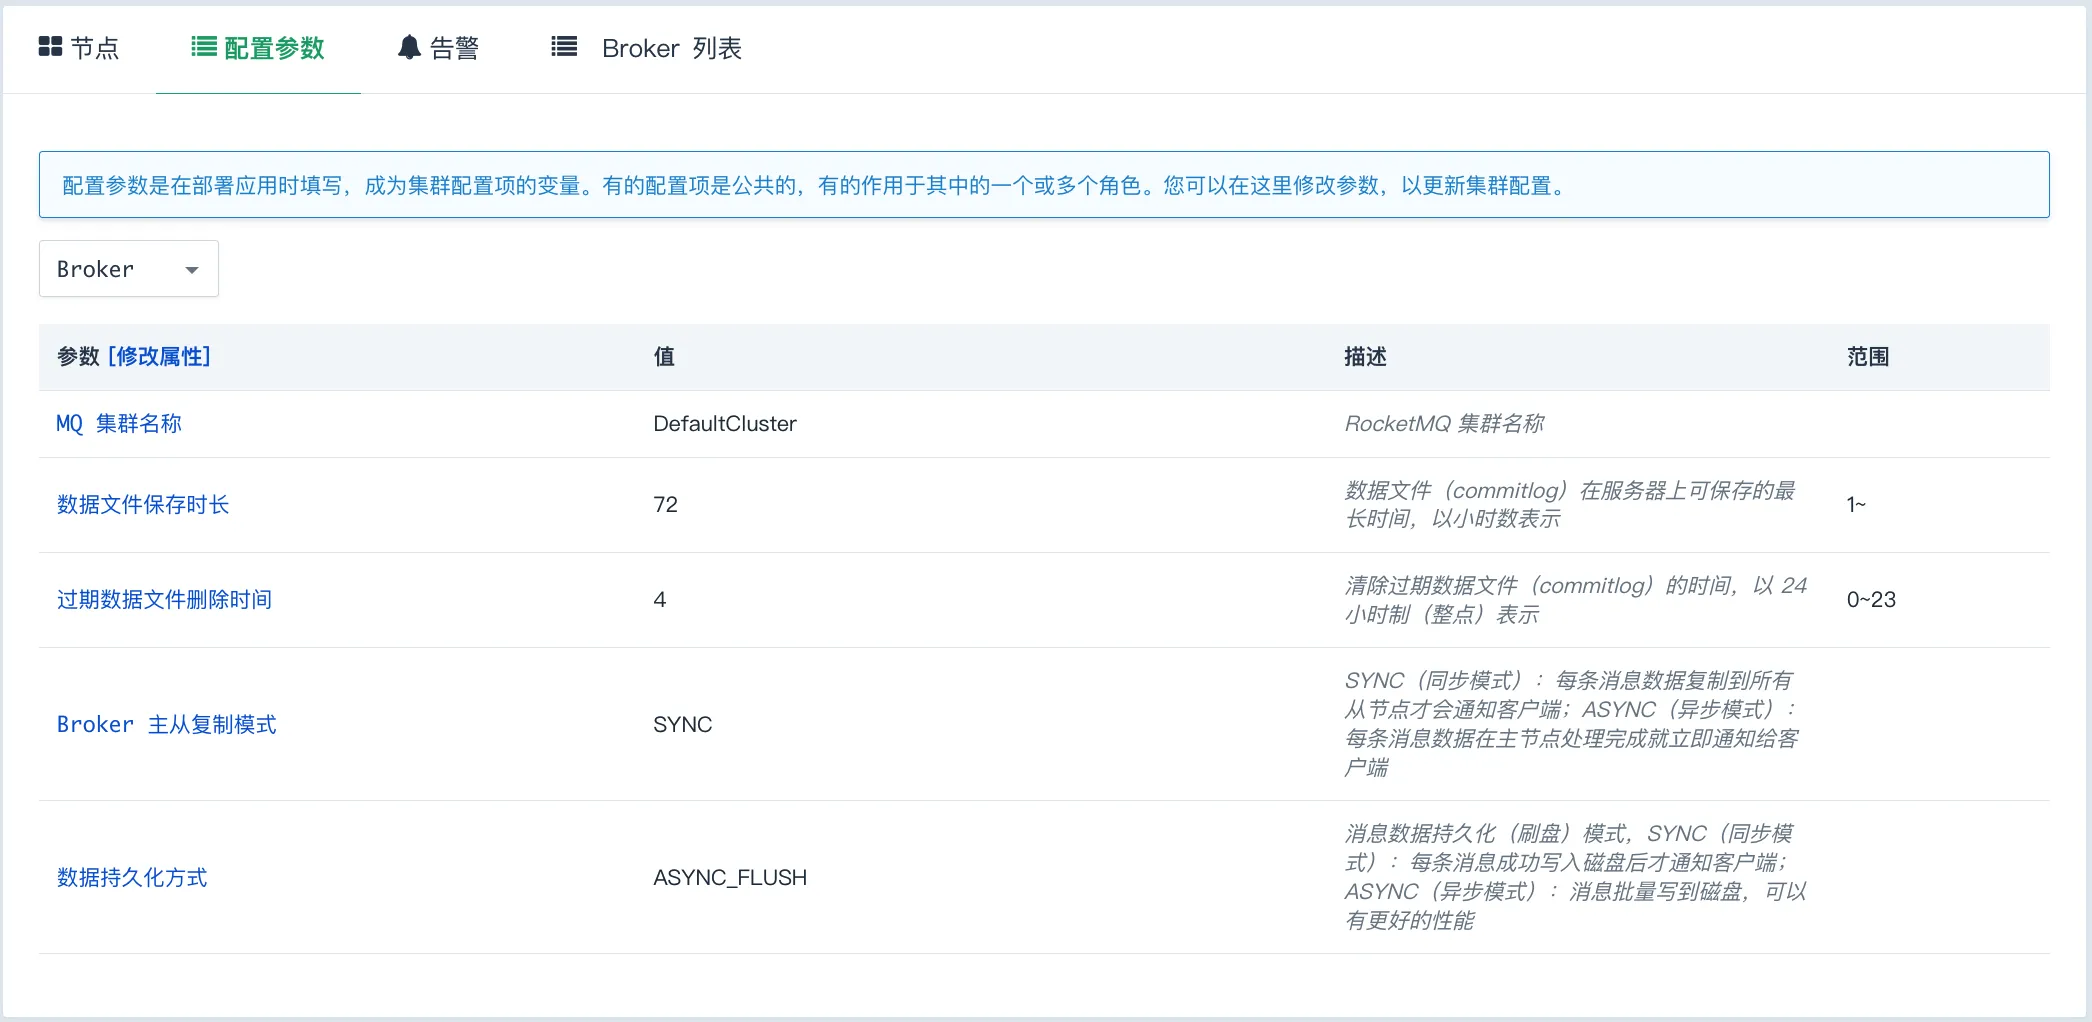Open the Broker role dropdown
This screenshot has height=1022, width=2092.
click(129, 269)
